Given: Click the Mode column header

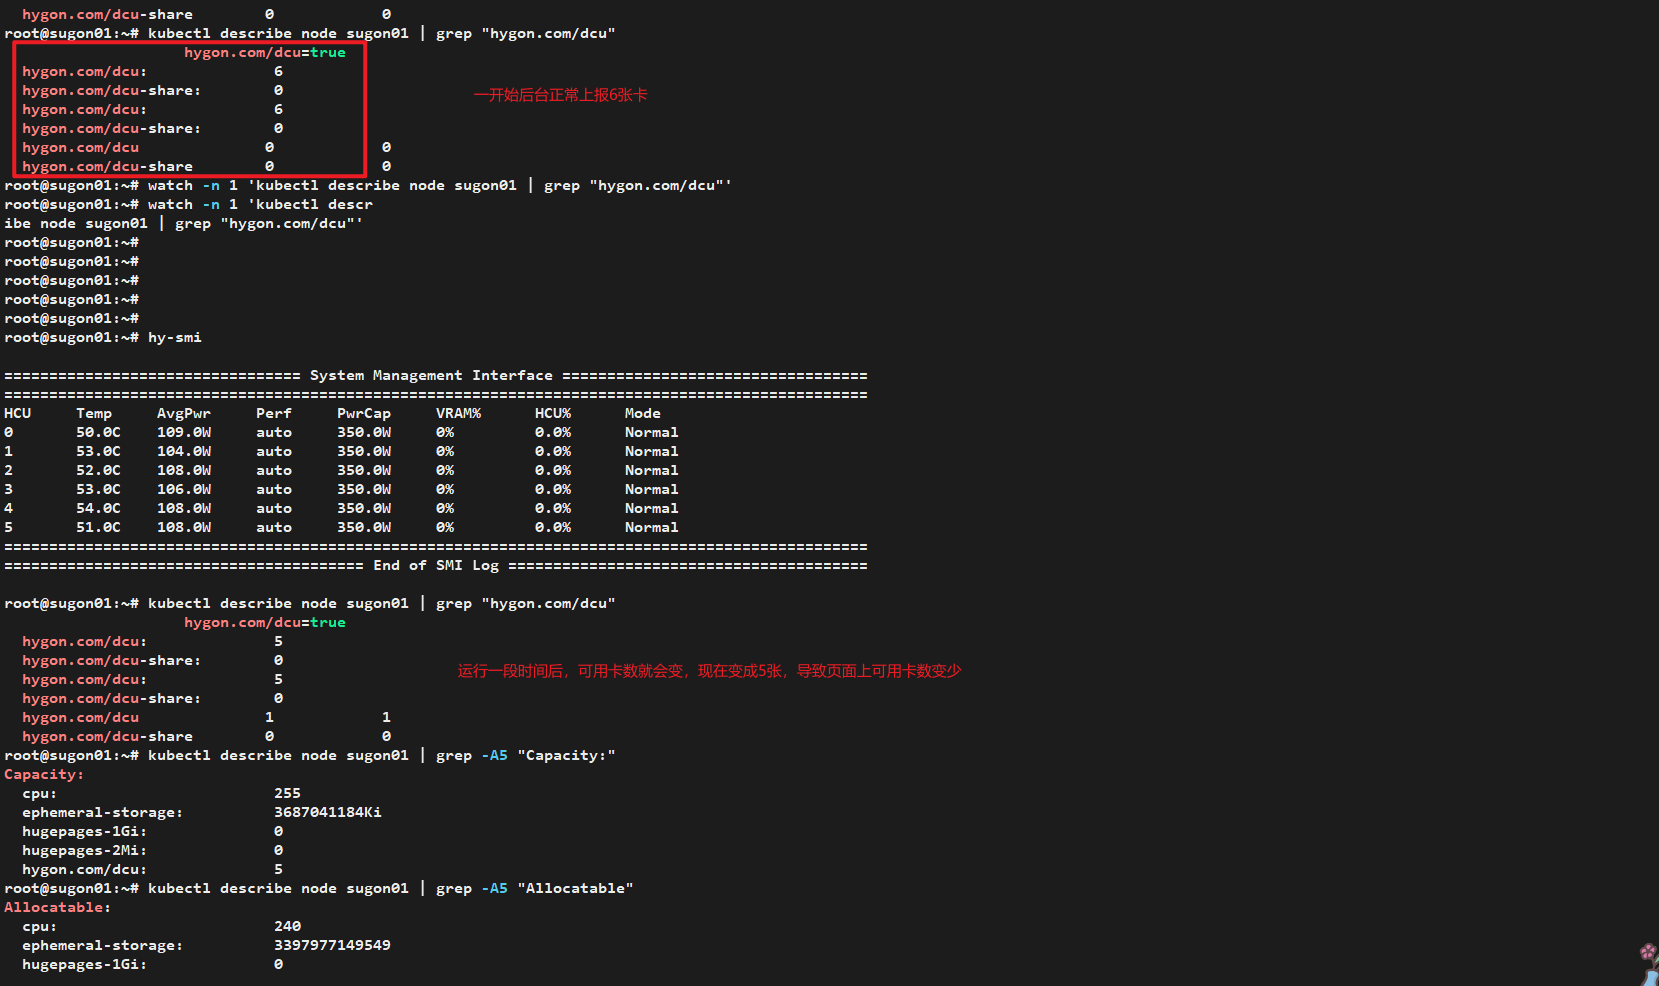Looking at the screenshot, I should 643,414.
